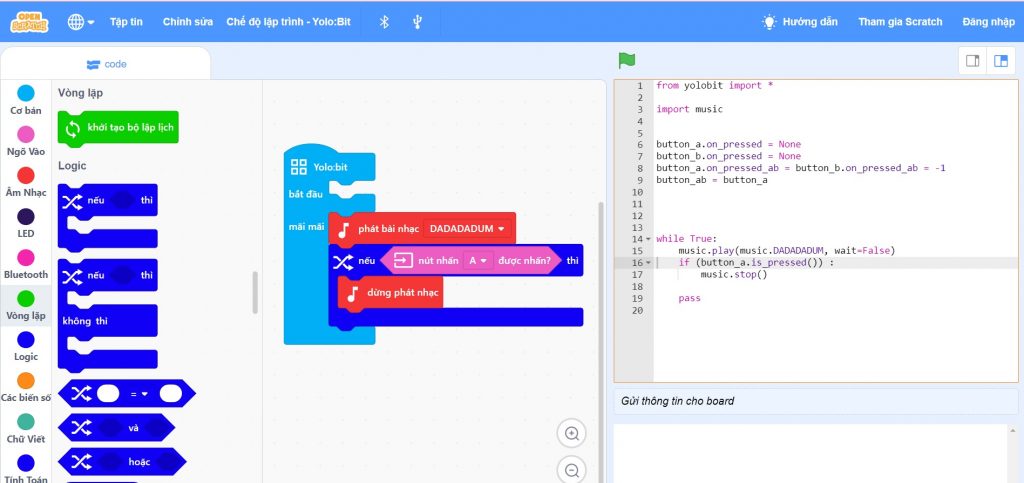This screenshot has height=483, width=1024.
Task: Click the khởi tạo bộ lặp lịch block
Action: 118,128
